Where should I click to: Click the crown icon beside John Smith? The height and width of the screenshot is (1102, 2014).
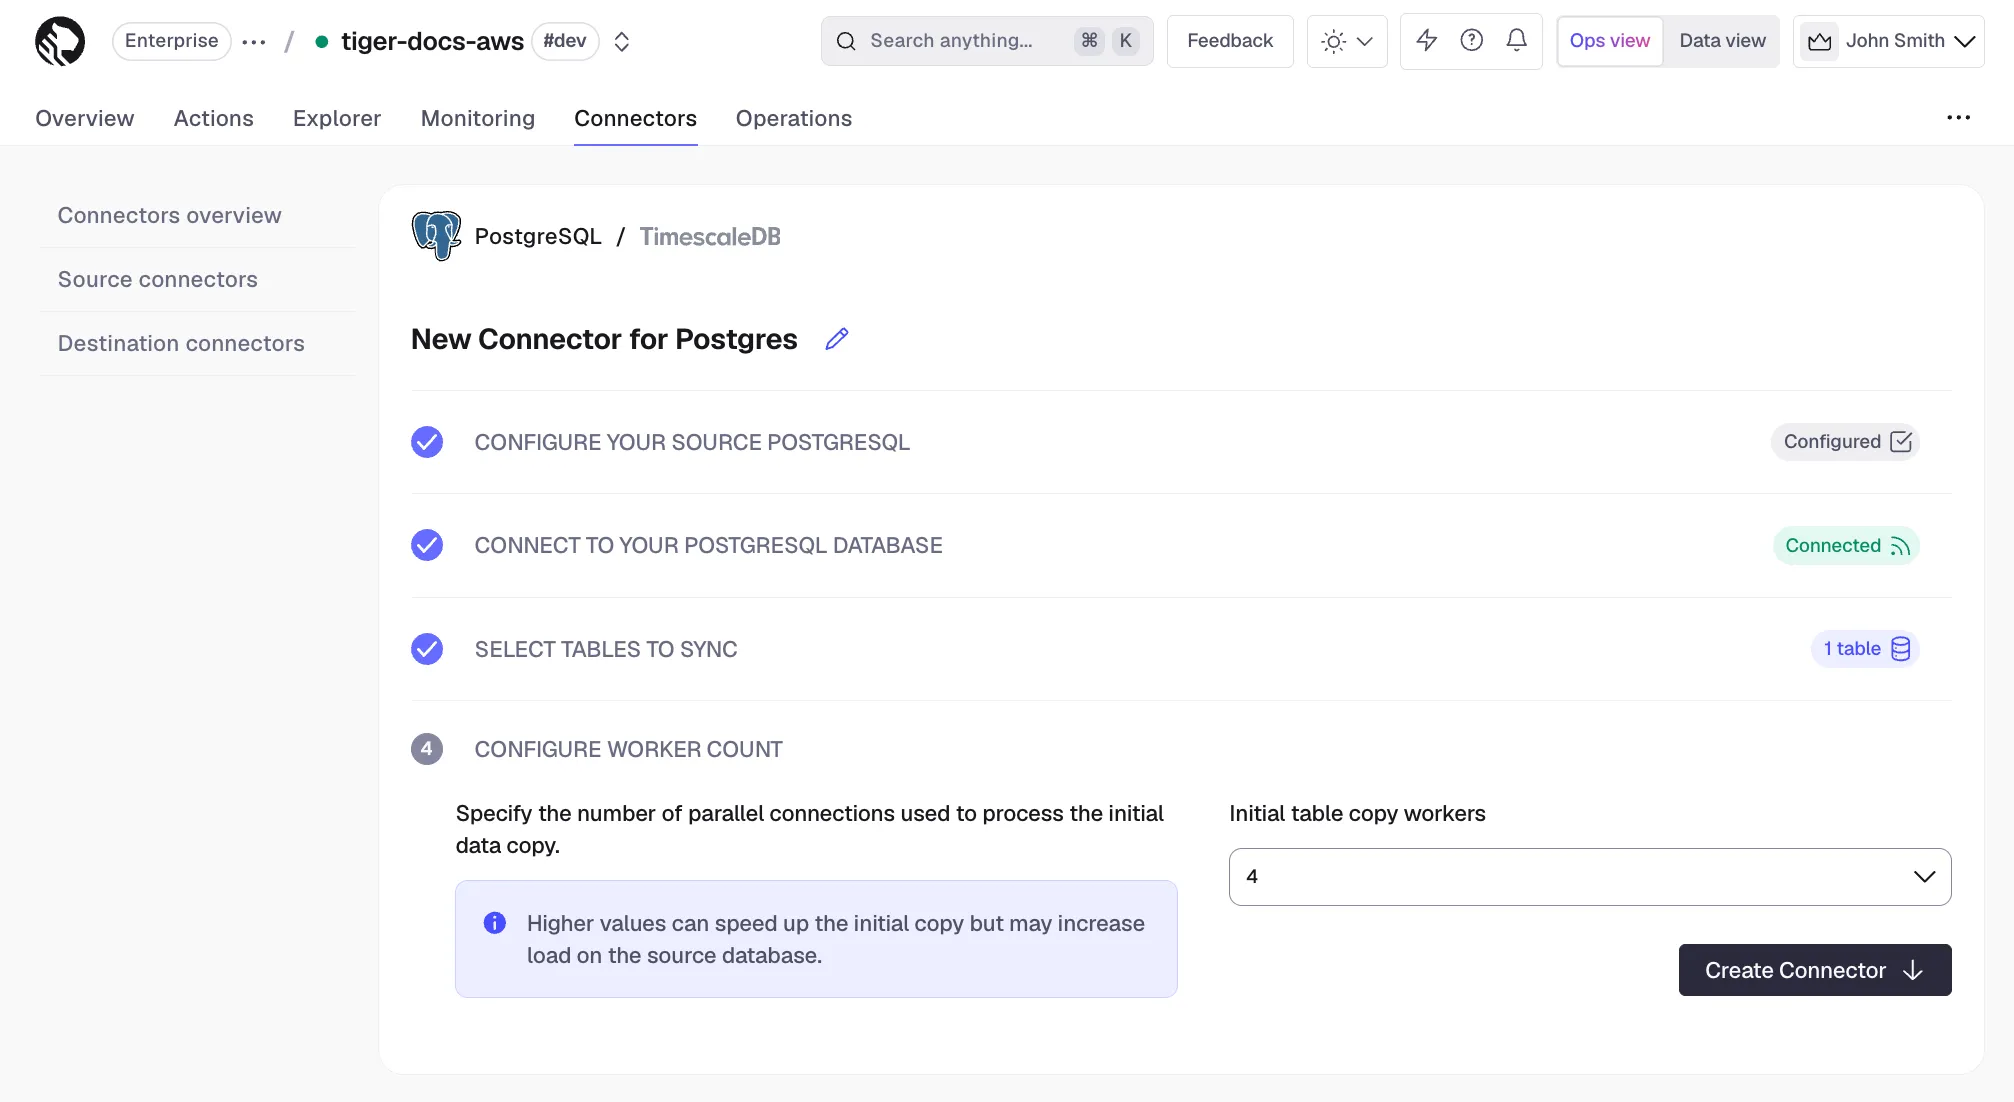pyautogui.click(x=1820, y=41)
